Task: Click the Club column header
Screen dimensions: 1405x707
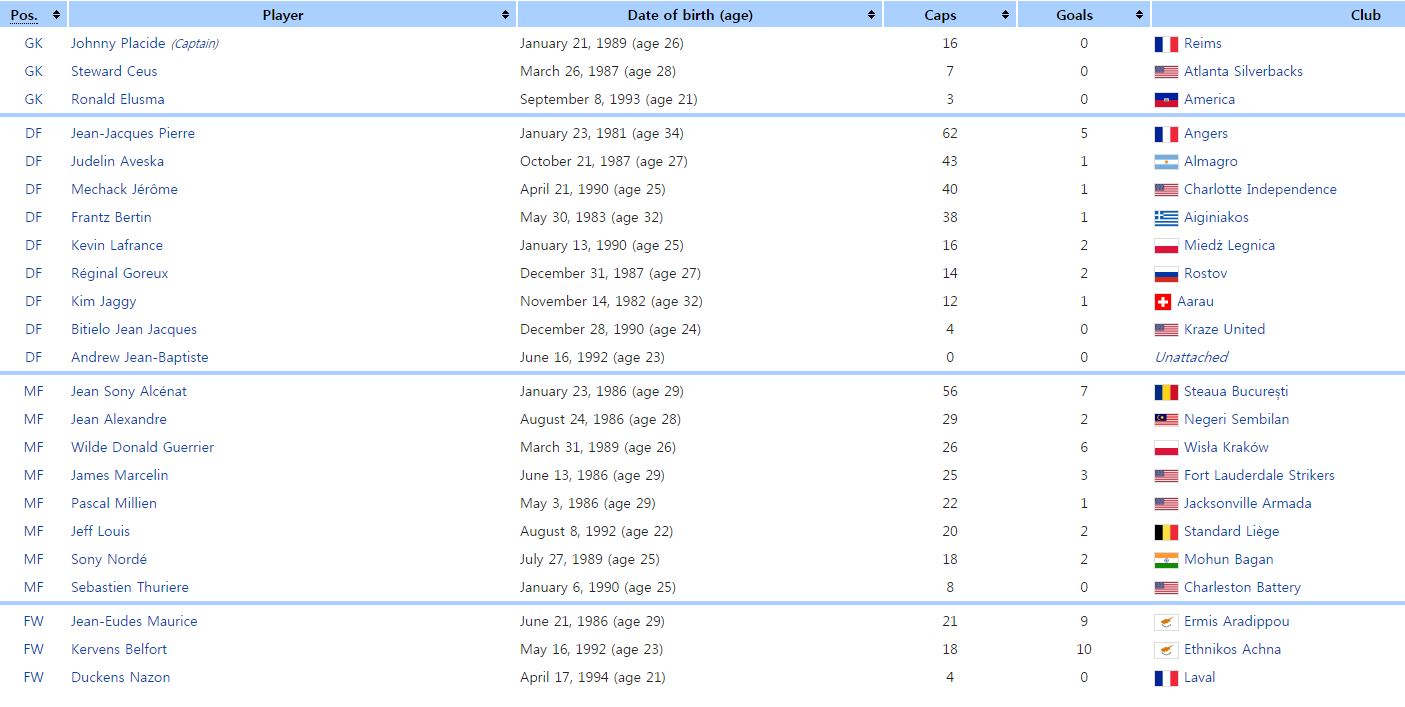Action: pos(1364,15)
